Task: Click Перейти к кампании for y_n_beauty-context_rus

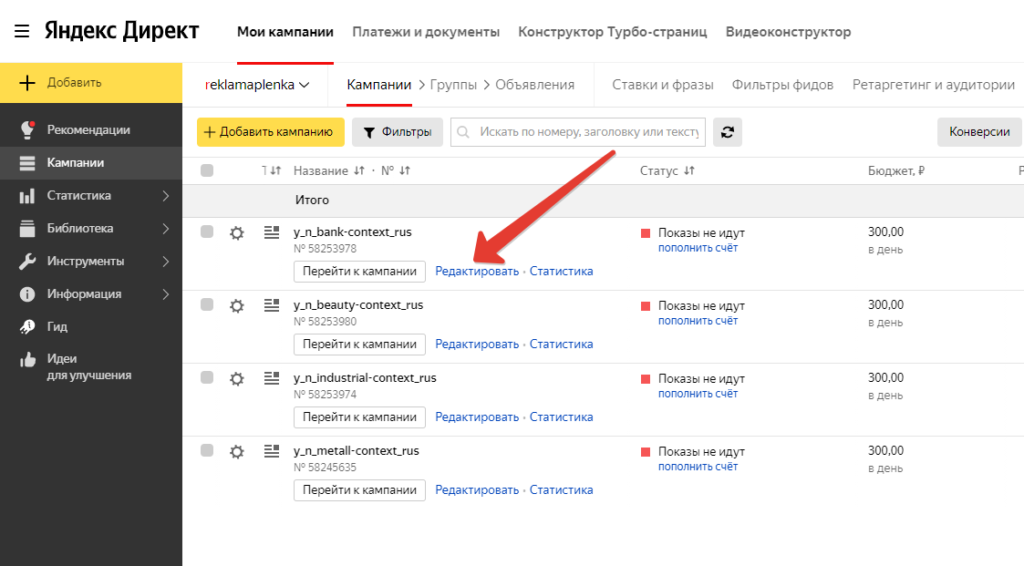Action: click(360, 344)
